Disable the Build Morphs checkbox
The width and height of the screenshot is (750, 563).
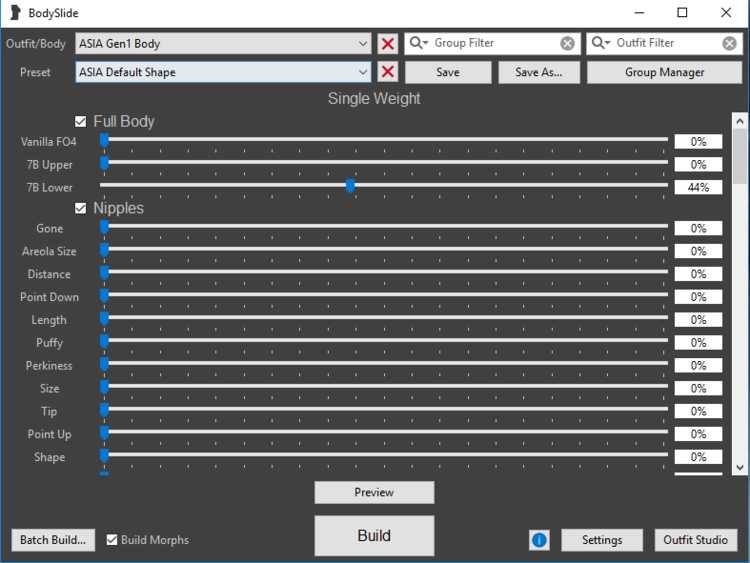[111, 540]
